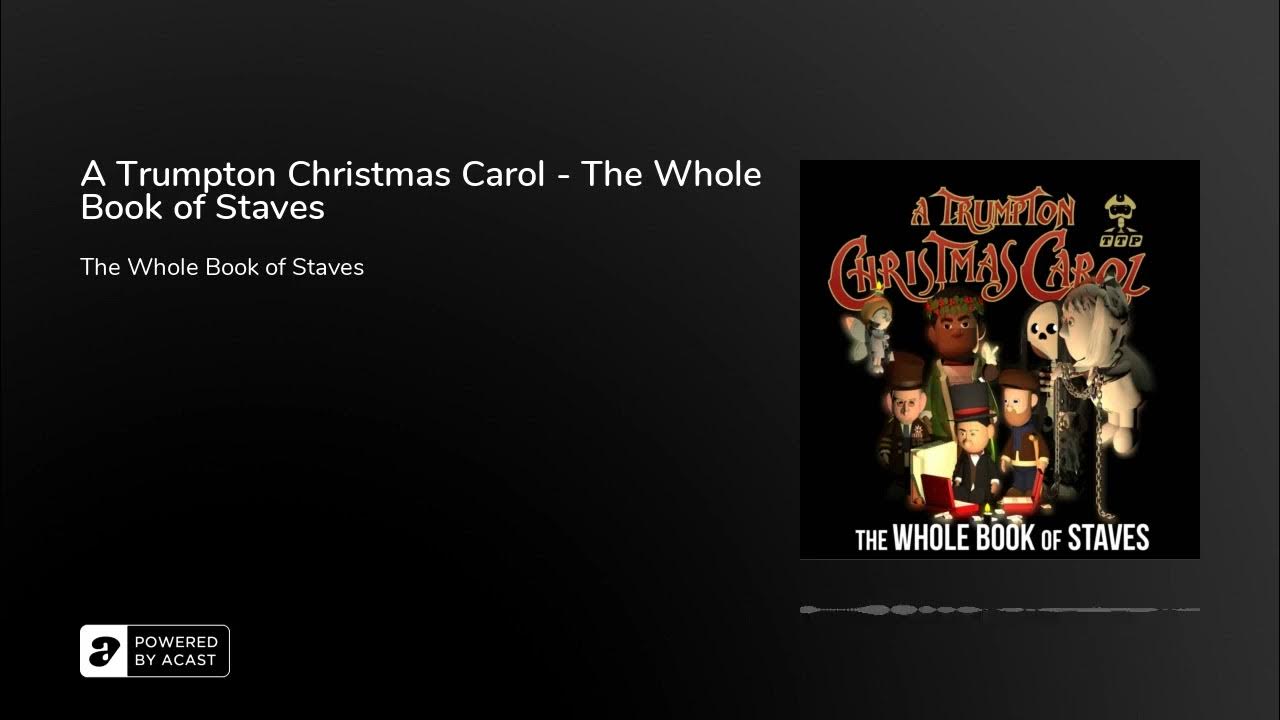Open the 'Powered by Acast' badge text
This screenshot has width=1280, height=720.
click(175, 651)
